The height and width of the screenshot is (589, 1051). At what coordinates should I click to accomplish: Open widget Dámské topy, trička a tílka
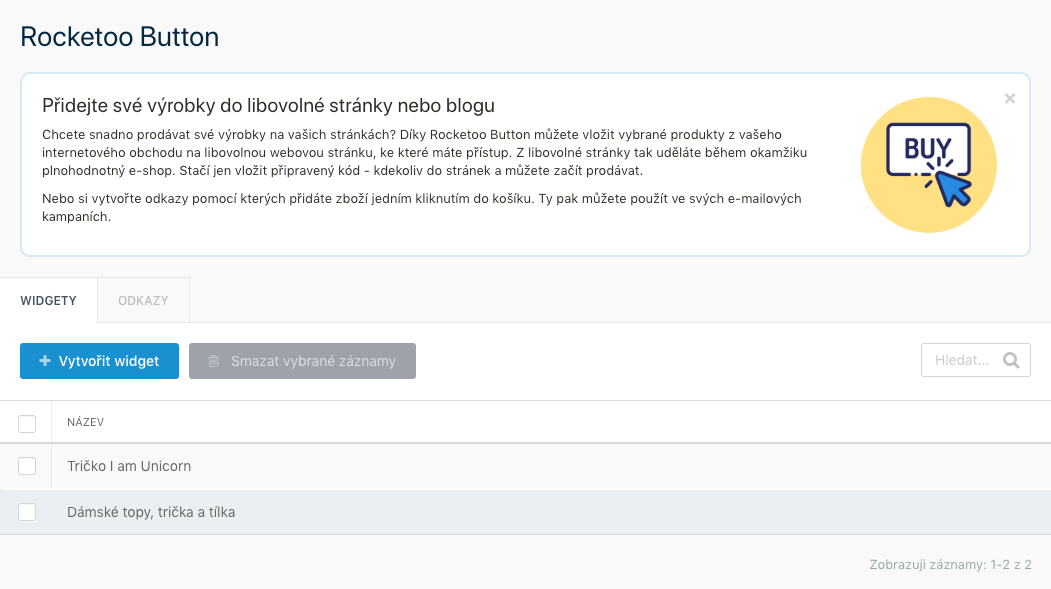(x=151, y=512)
